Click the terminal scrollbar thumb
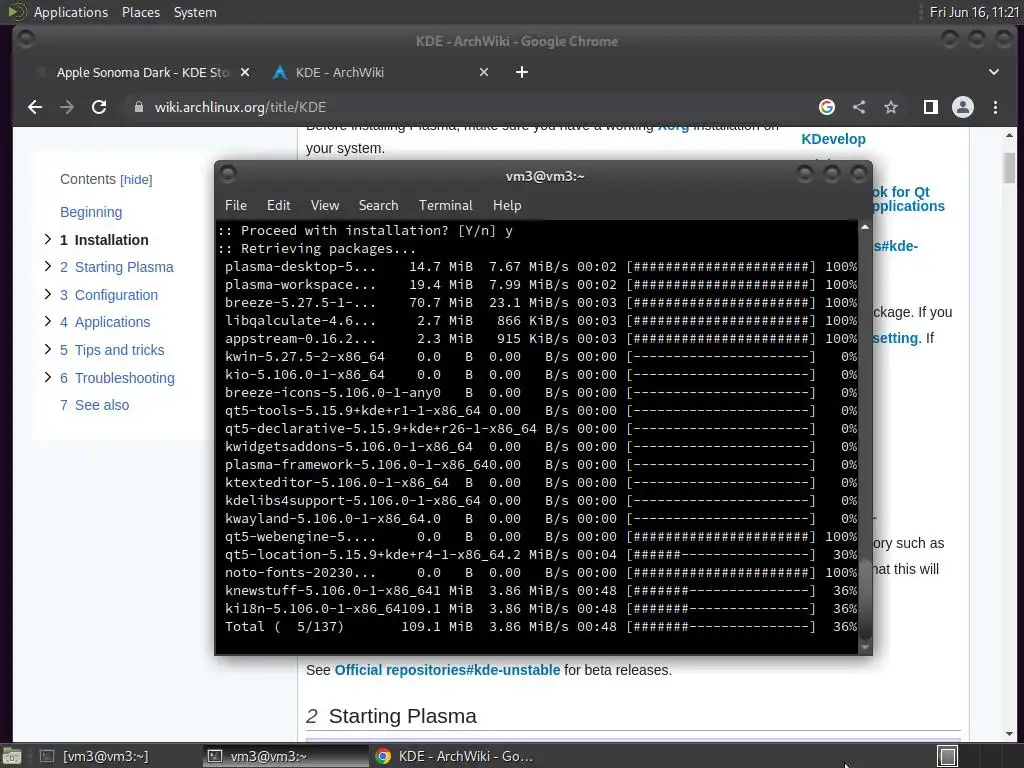The image size is (1024, 768). [x=865, y=598]
